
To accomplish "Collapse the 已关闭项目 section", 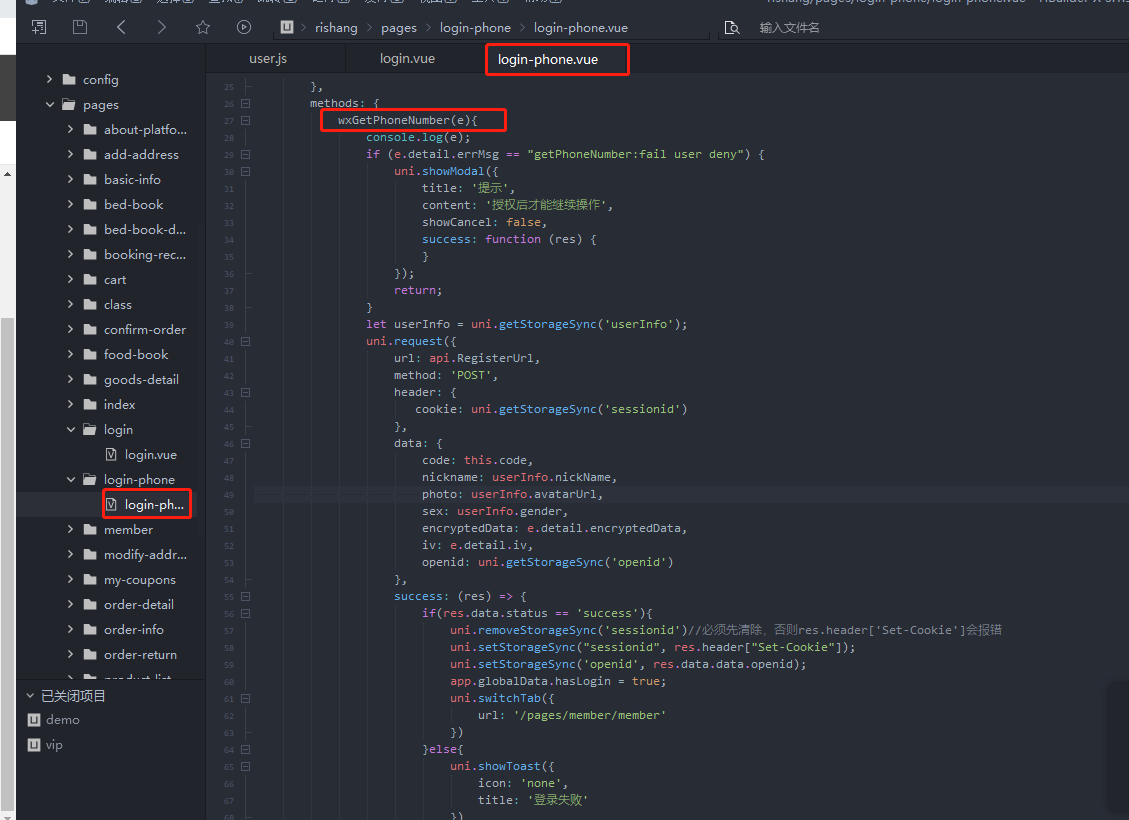I will coord(30,695).
